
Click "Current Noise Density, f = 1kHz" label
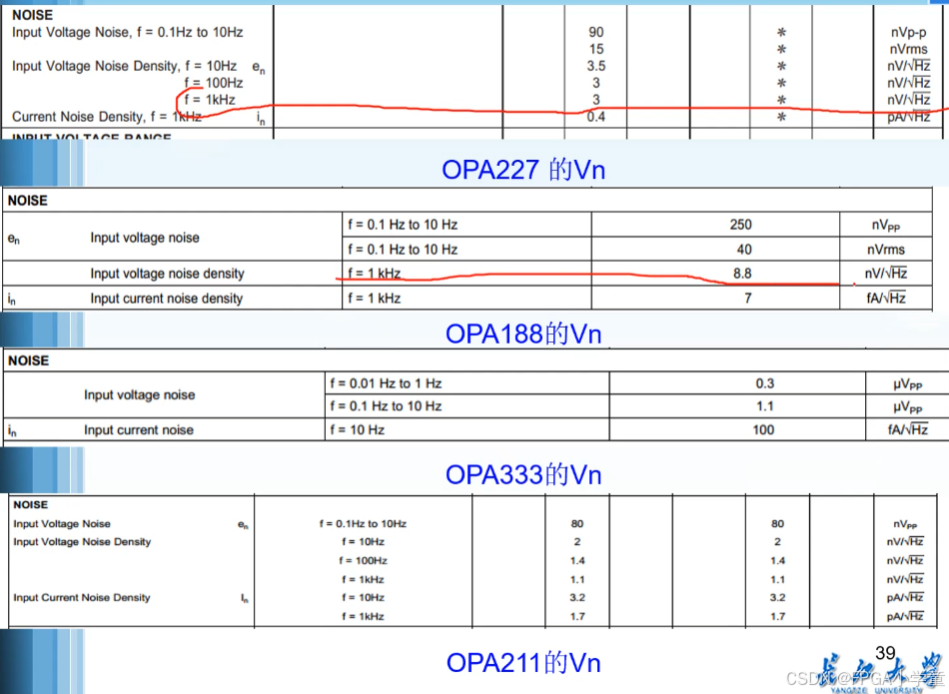tap(107, 117)
